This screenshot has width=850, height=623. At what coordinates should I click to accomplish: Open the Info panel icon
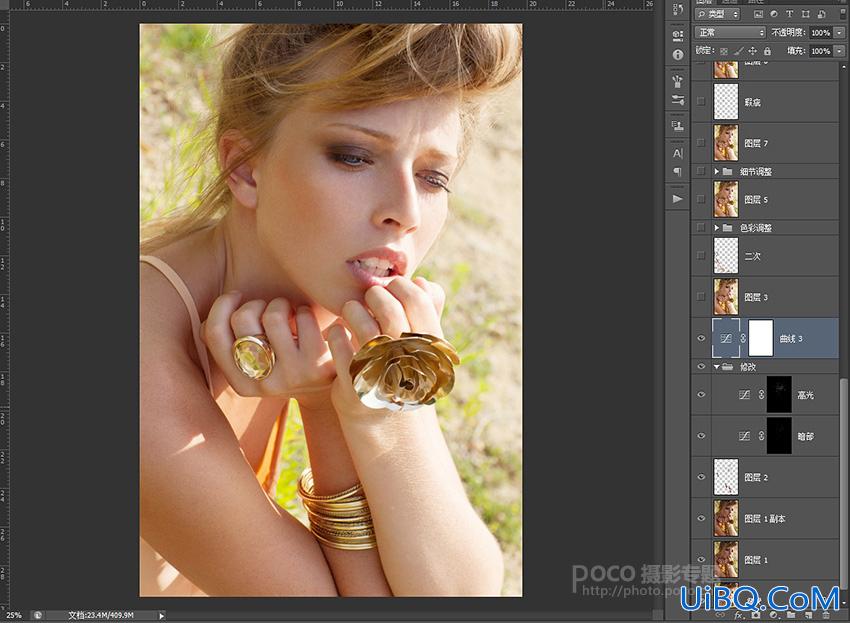[x=678, y=55]
